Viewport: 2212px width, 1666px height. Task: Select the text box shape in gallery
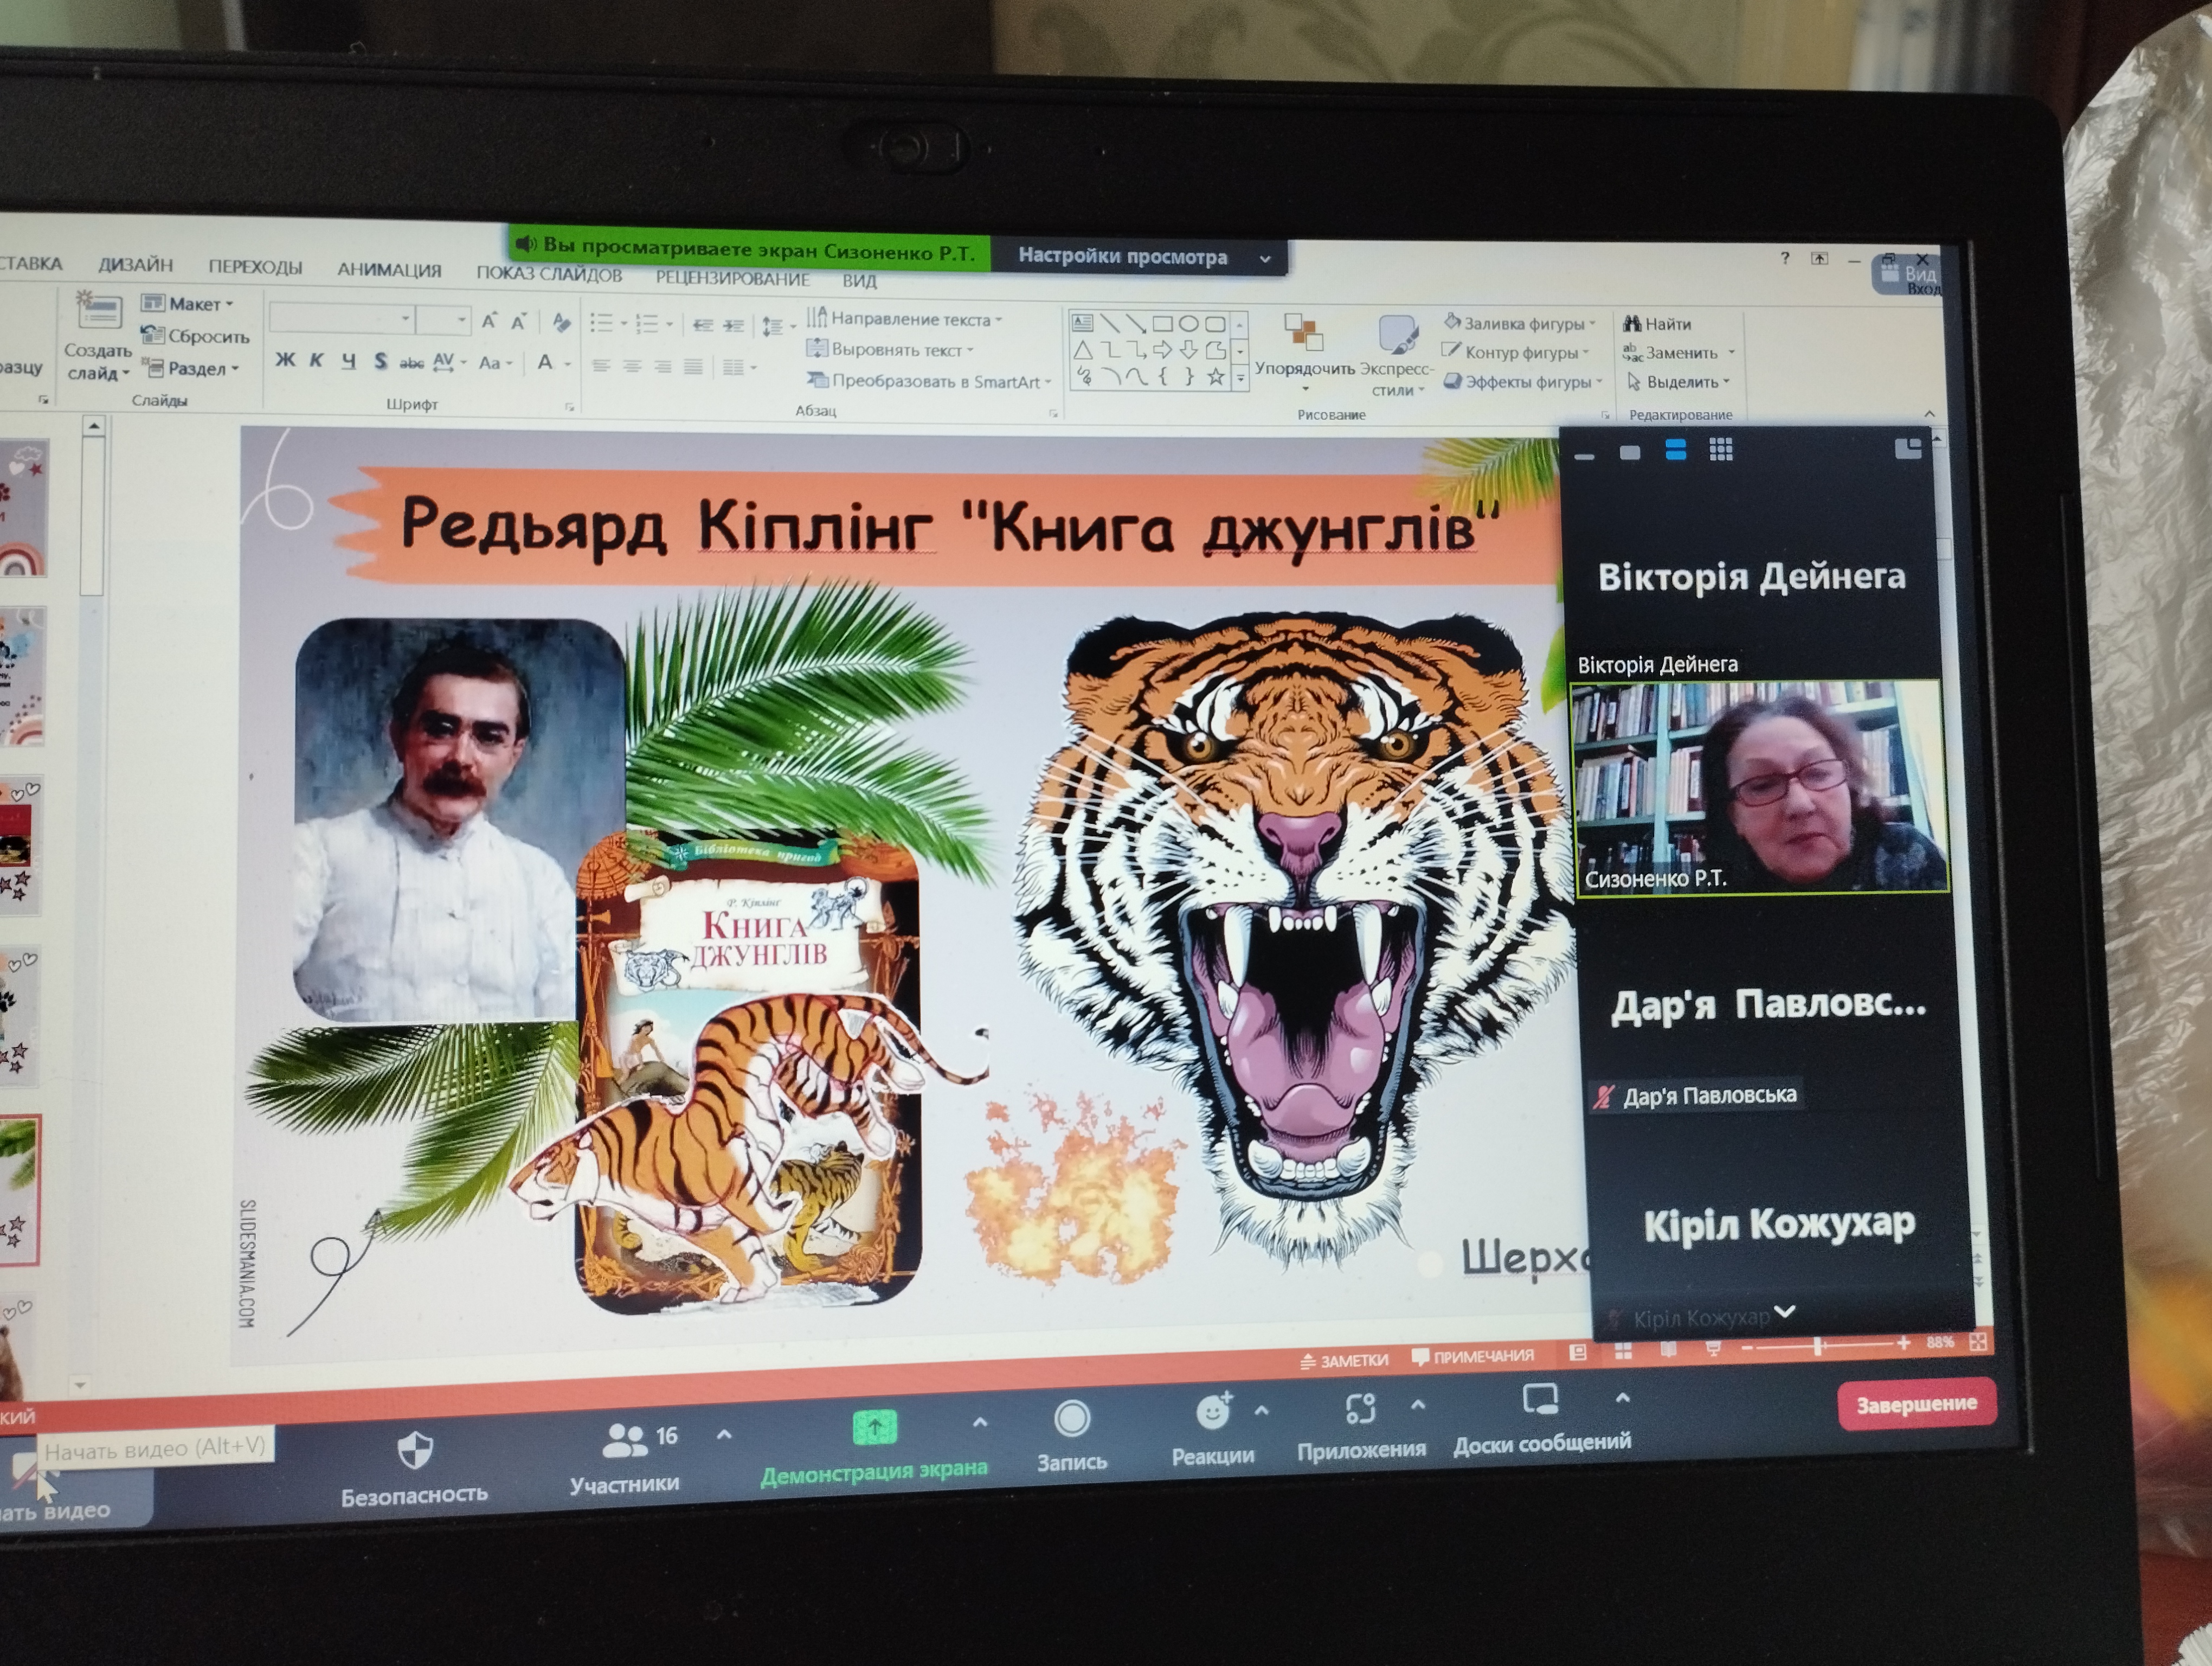(1083, 323)
